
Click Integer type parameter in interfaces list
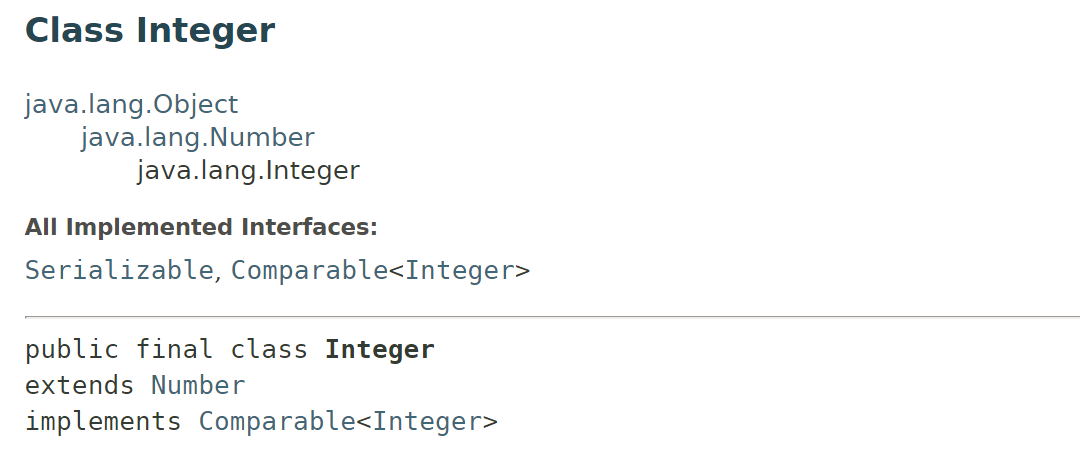coord(459,270)
